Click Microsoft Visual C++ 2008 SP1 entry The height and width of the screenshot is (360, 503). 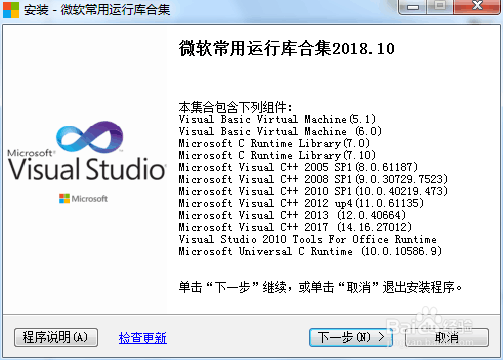313,179
